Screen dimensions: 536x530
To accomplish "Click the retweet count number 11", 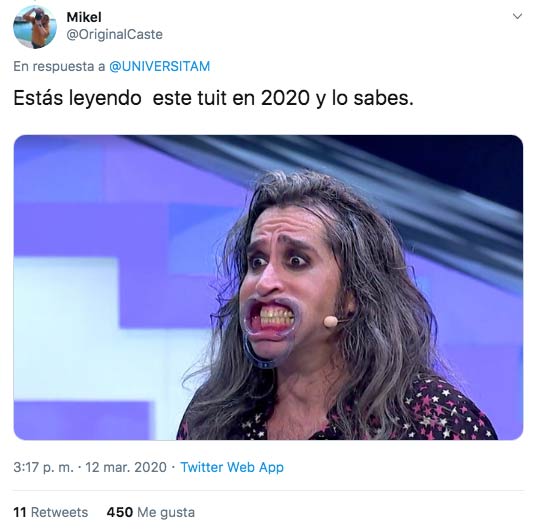I will 20,512.
